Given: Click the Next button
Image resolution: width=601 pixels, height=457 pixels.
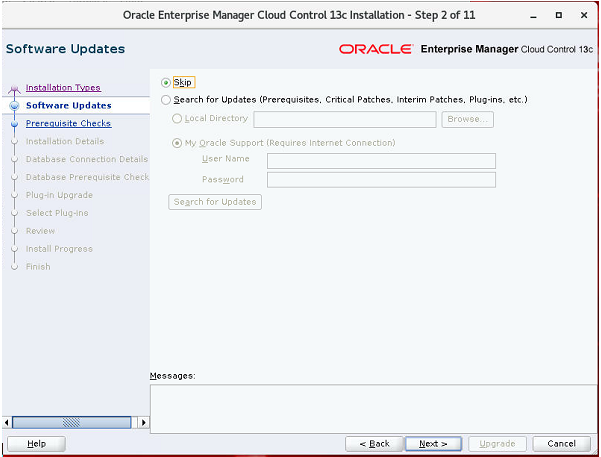Looking at the screenshot, I should click(433, 443).
